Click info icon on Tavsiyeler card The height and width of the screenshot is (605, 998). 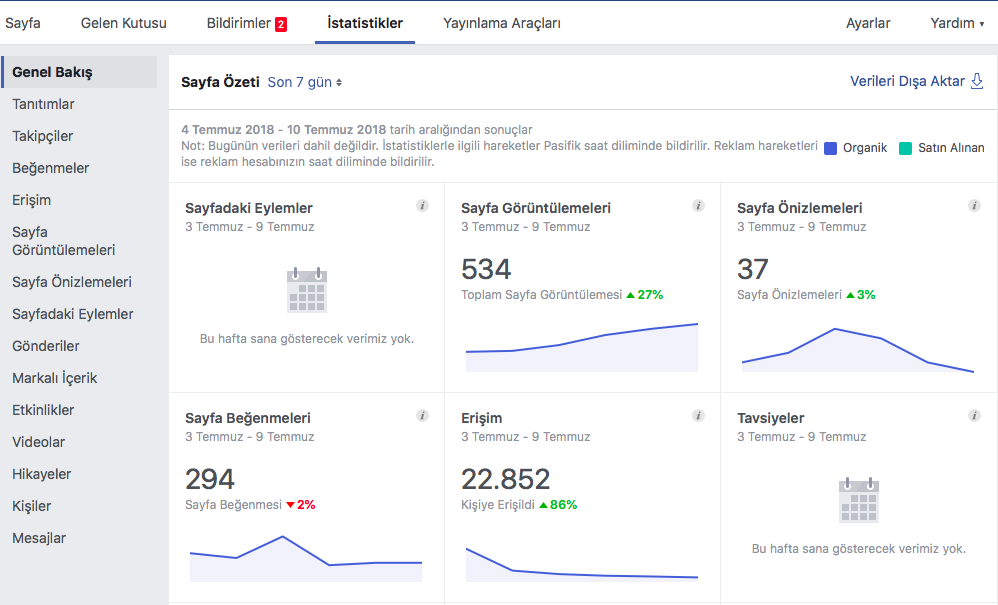click(974, 415)
